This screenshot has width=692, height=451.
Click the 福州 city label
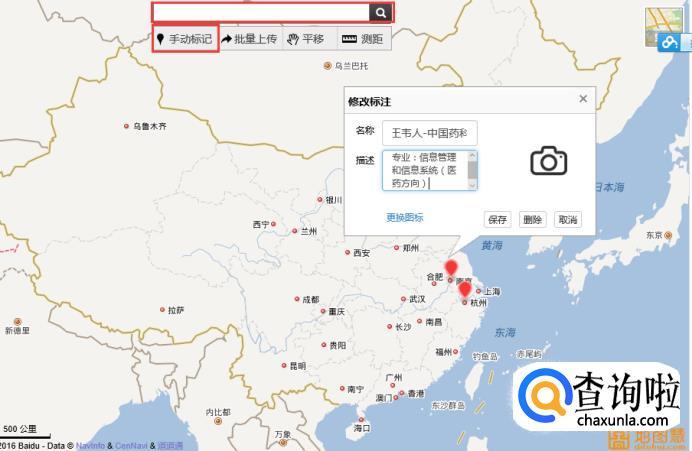444,352
